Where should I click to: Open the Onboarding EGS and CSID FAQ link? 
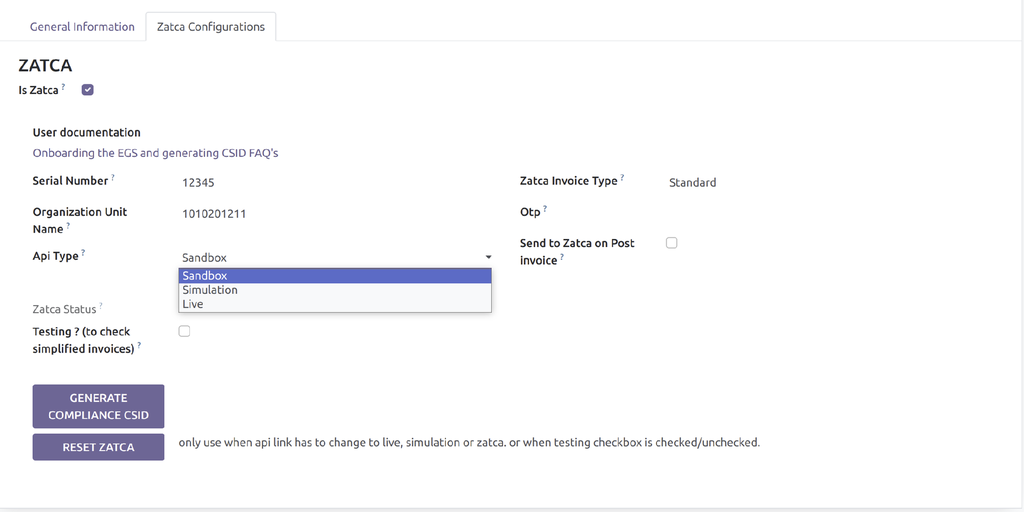pyautogui.click(x=155, y=153)
